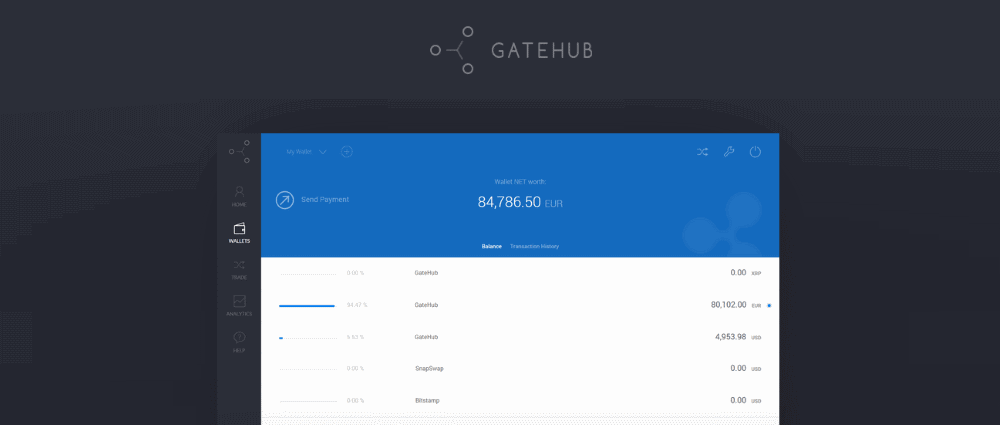The image size is (1000, 425).
Task: Click the GateHub logo in sidebar
Action: (x=240, y=152)
